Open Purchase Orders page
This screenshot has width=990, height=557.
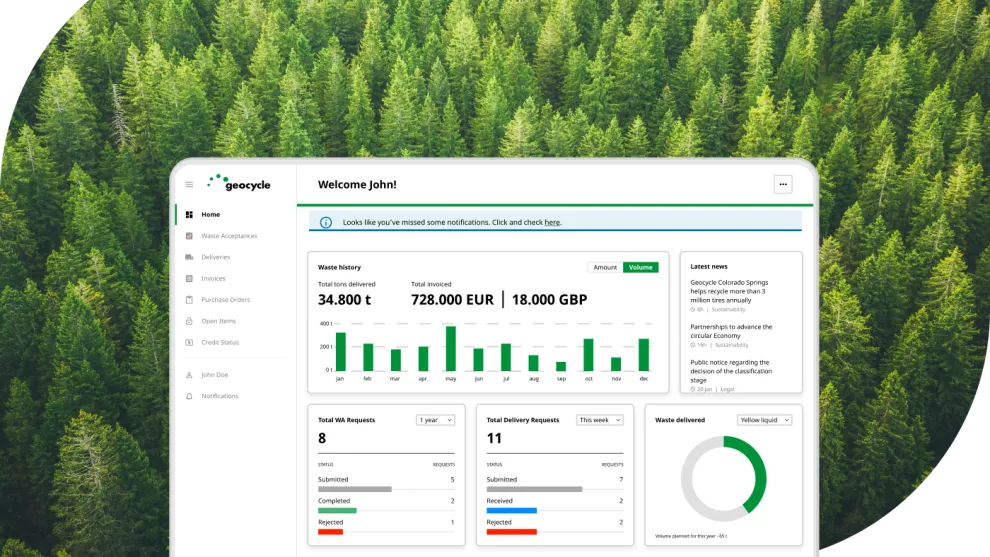[225, 300]
